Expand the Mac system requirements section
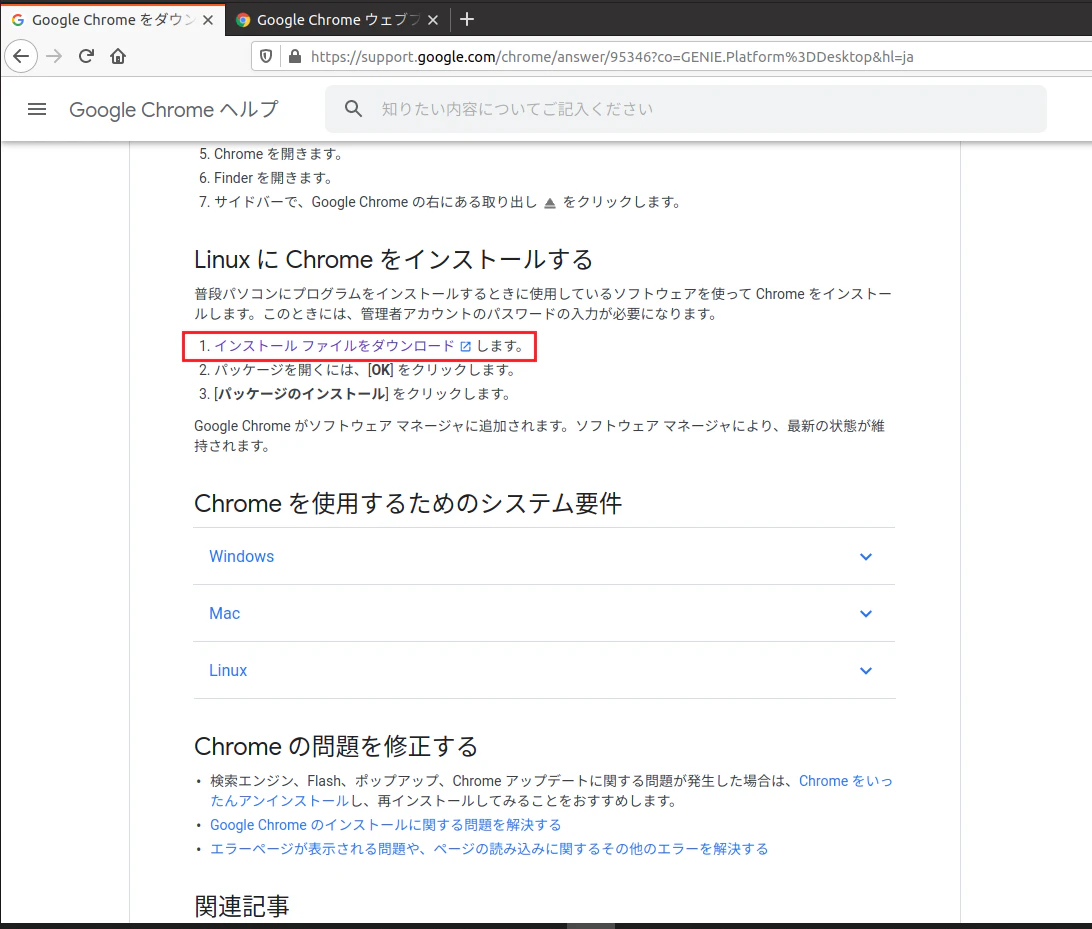This screenshot has height=929, width=1092. (544, 614)
